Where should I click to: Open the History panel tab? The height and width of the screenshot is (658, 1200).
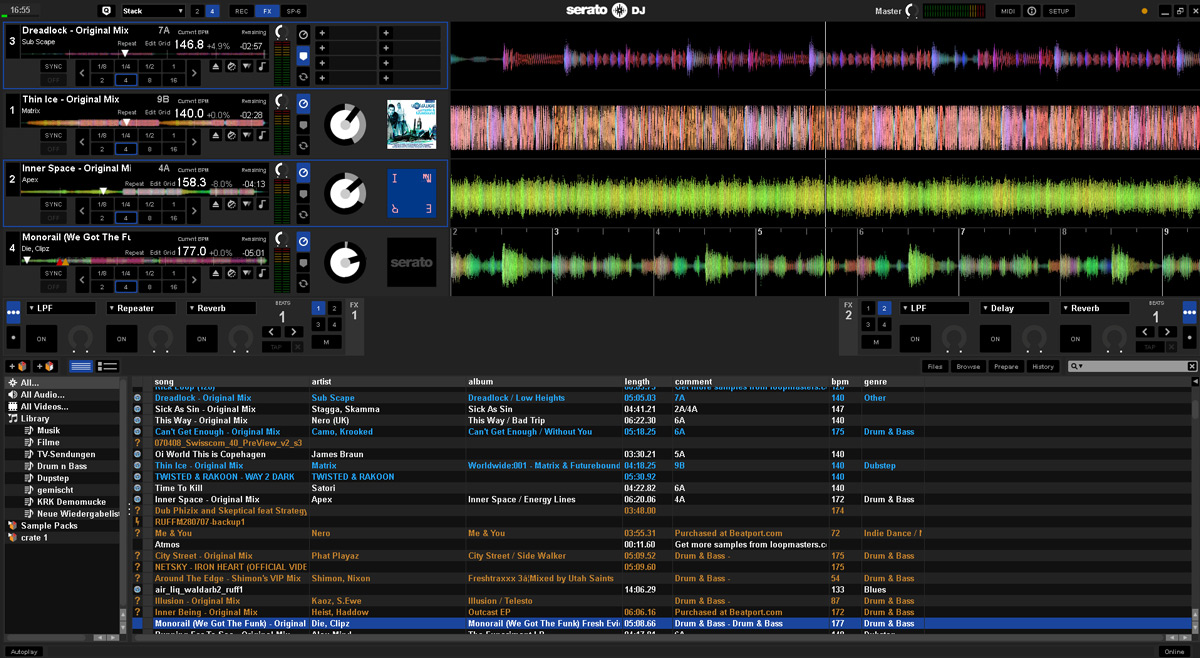pyautogui.click(x=1043, y=366)
